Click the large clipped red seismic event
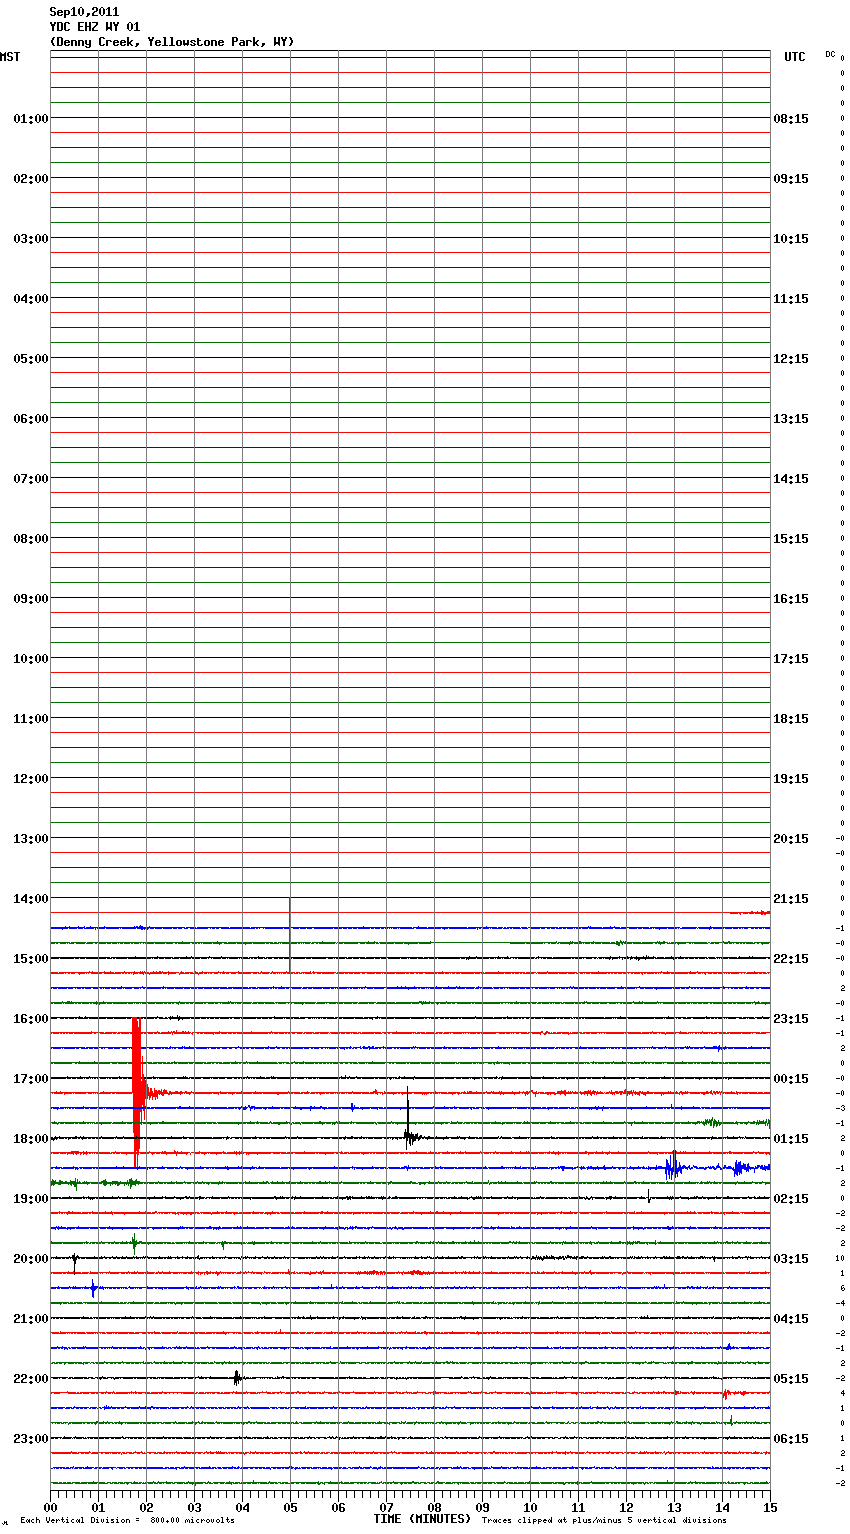 click(137, 1093)
